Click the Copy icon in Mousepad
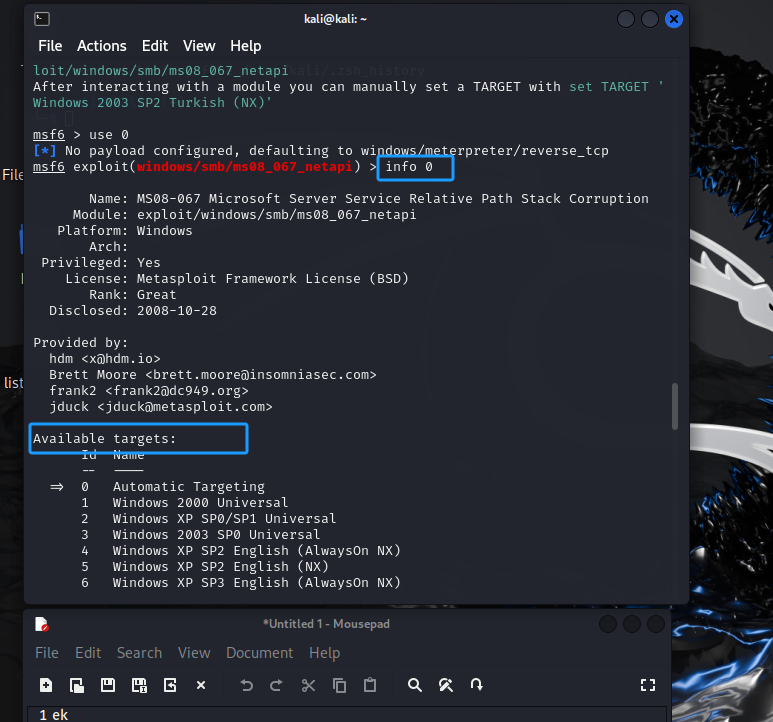773x722 pixels. pos(339,685)
